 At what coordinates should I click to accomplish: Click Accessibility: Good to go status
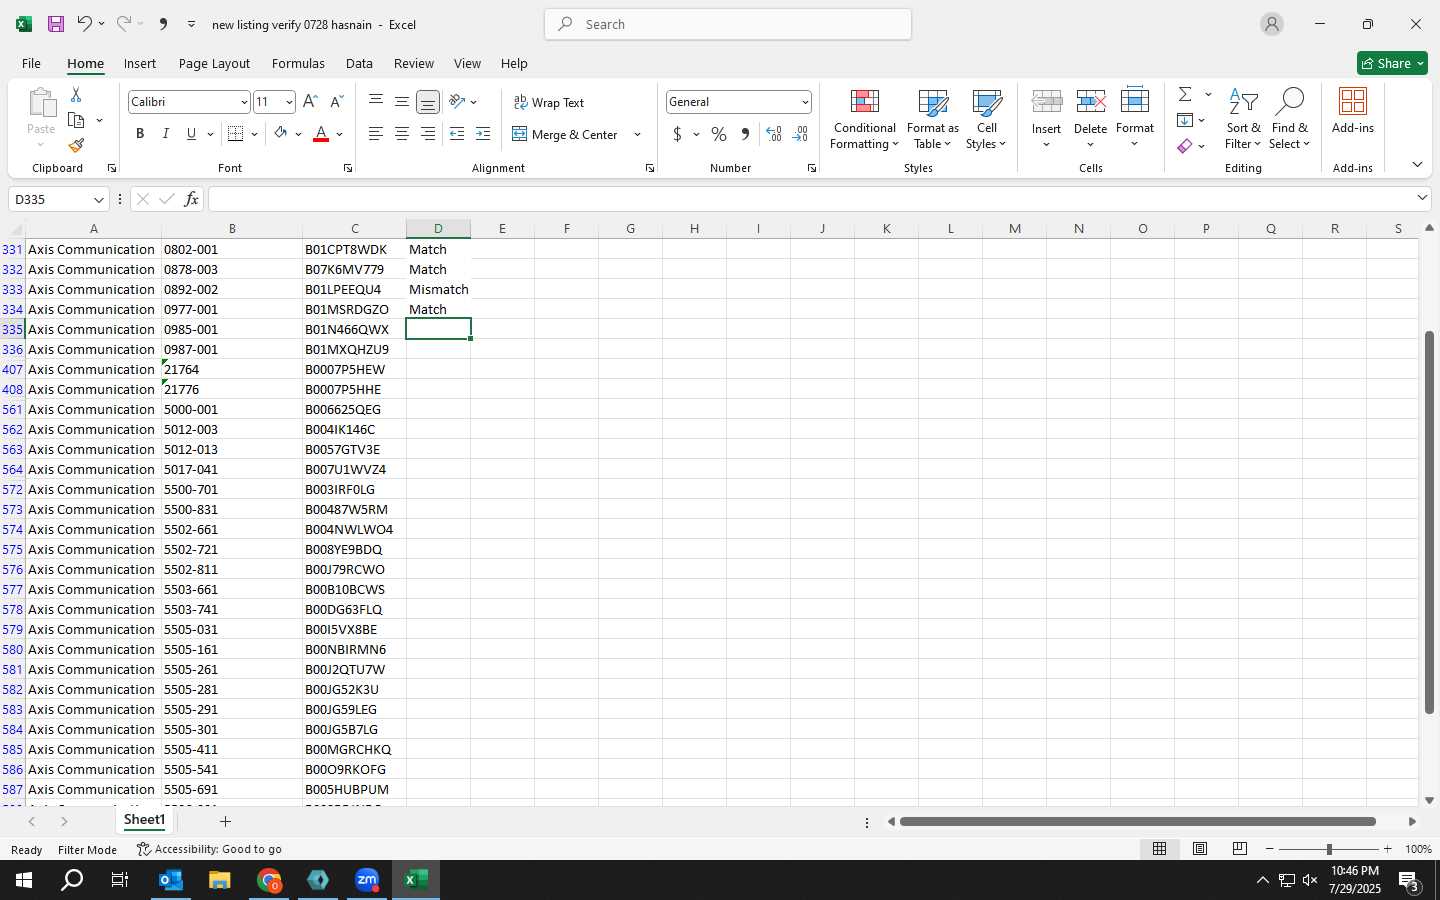click(x=209, y=849)
